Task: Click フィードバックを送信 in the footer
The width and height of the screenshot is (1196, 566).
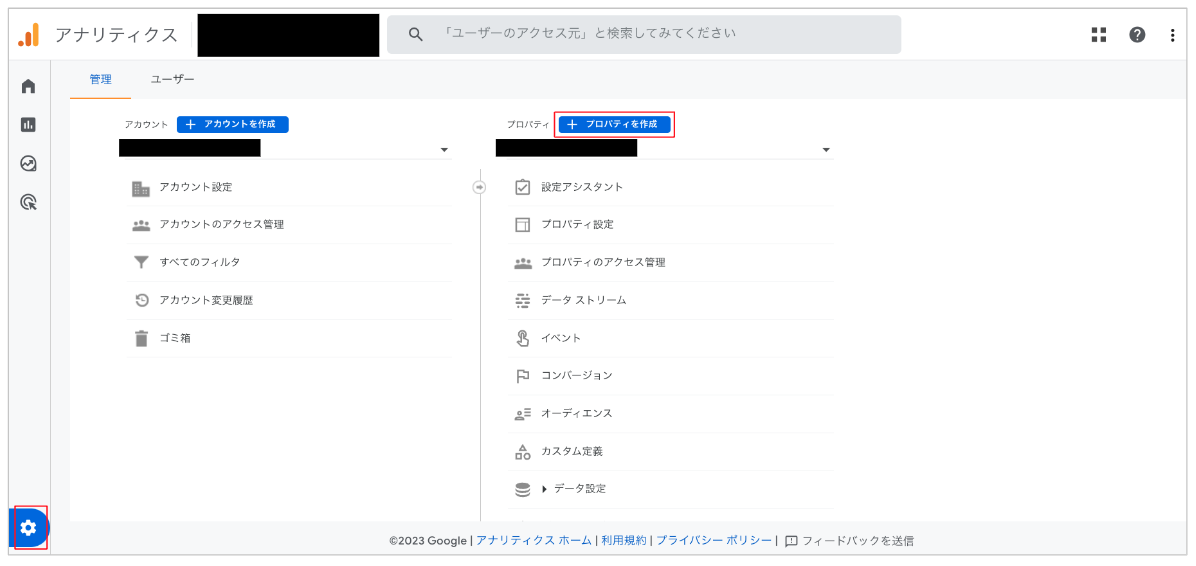Action: (858, 541)
